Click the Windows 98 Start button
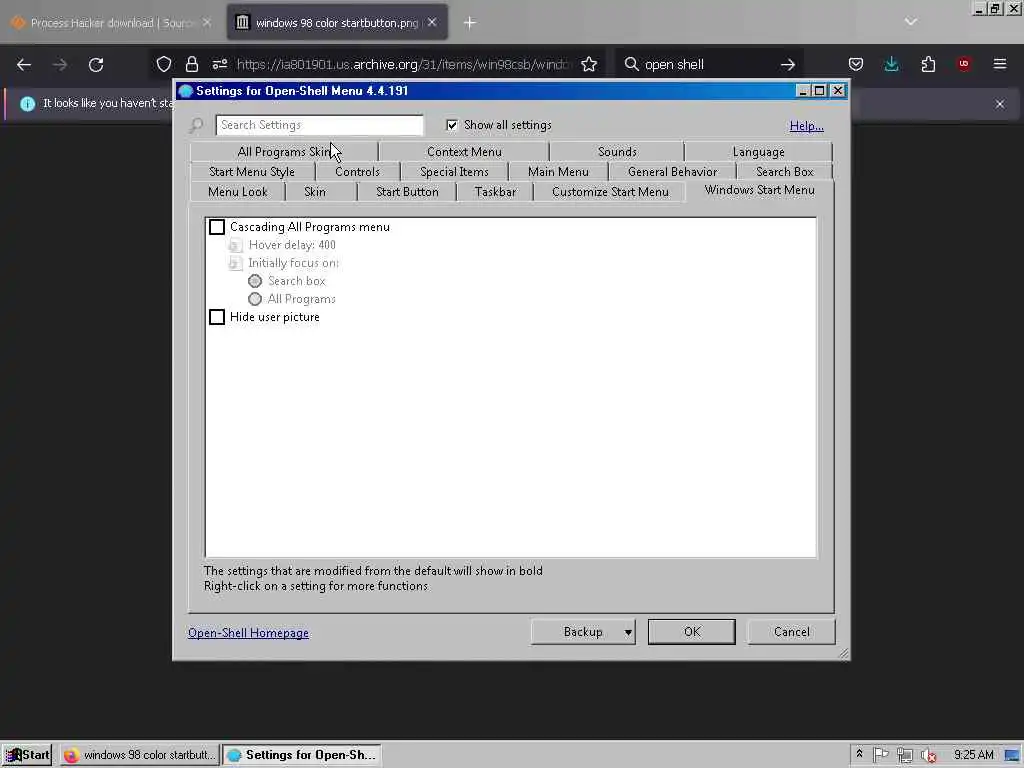 click(x=26, y=755)
